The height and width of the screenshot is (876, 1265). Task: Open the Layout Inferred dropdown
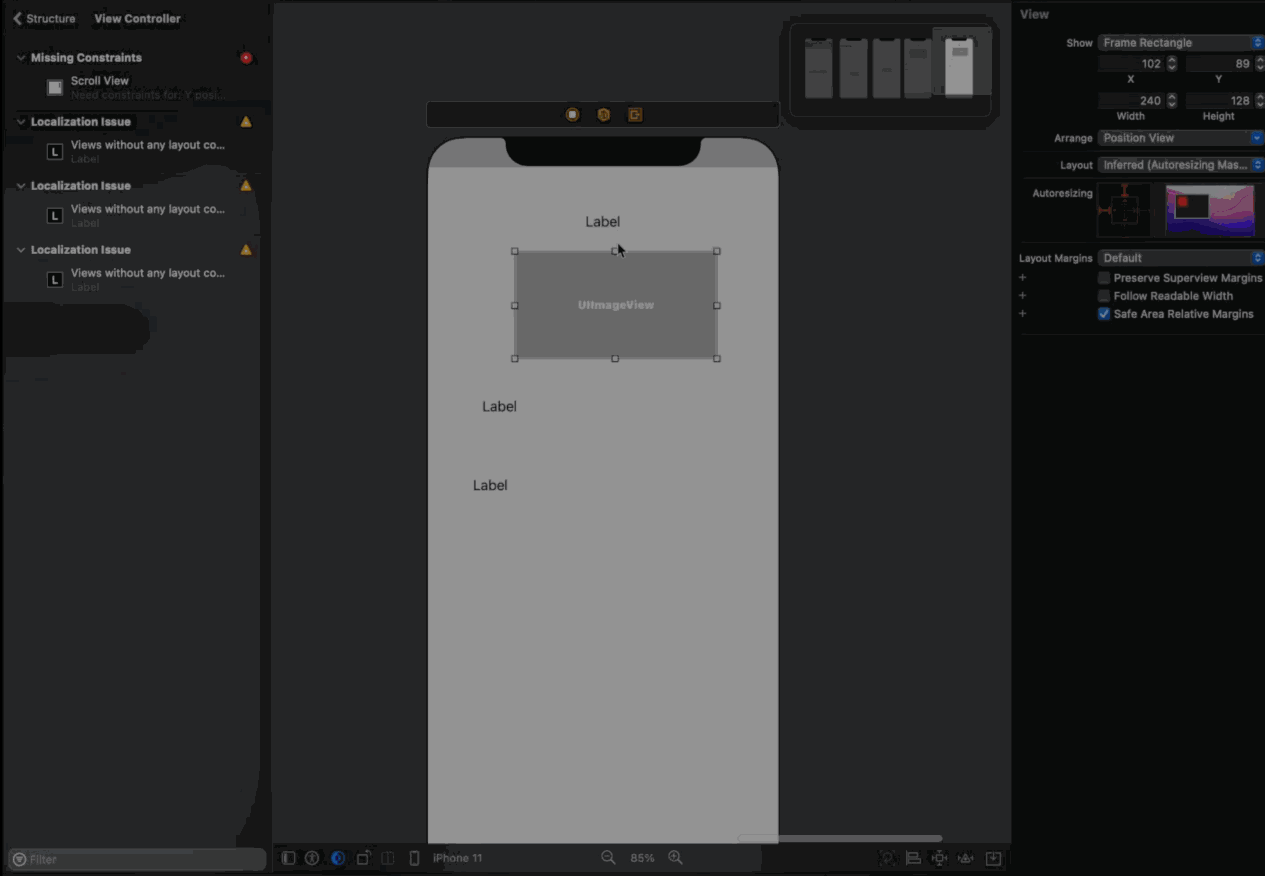coord(1181,165)
